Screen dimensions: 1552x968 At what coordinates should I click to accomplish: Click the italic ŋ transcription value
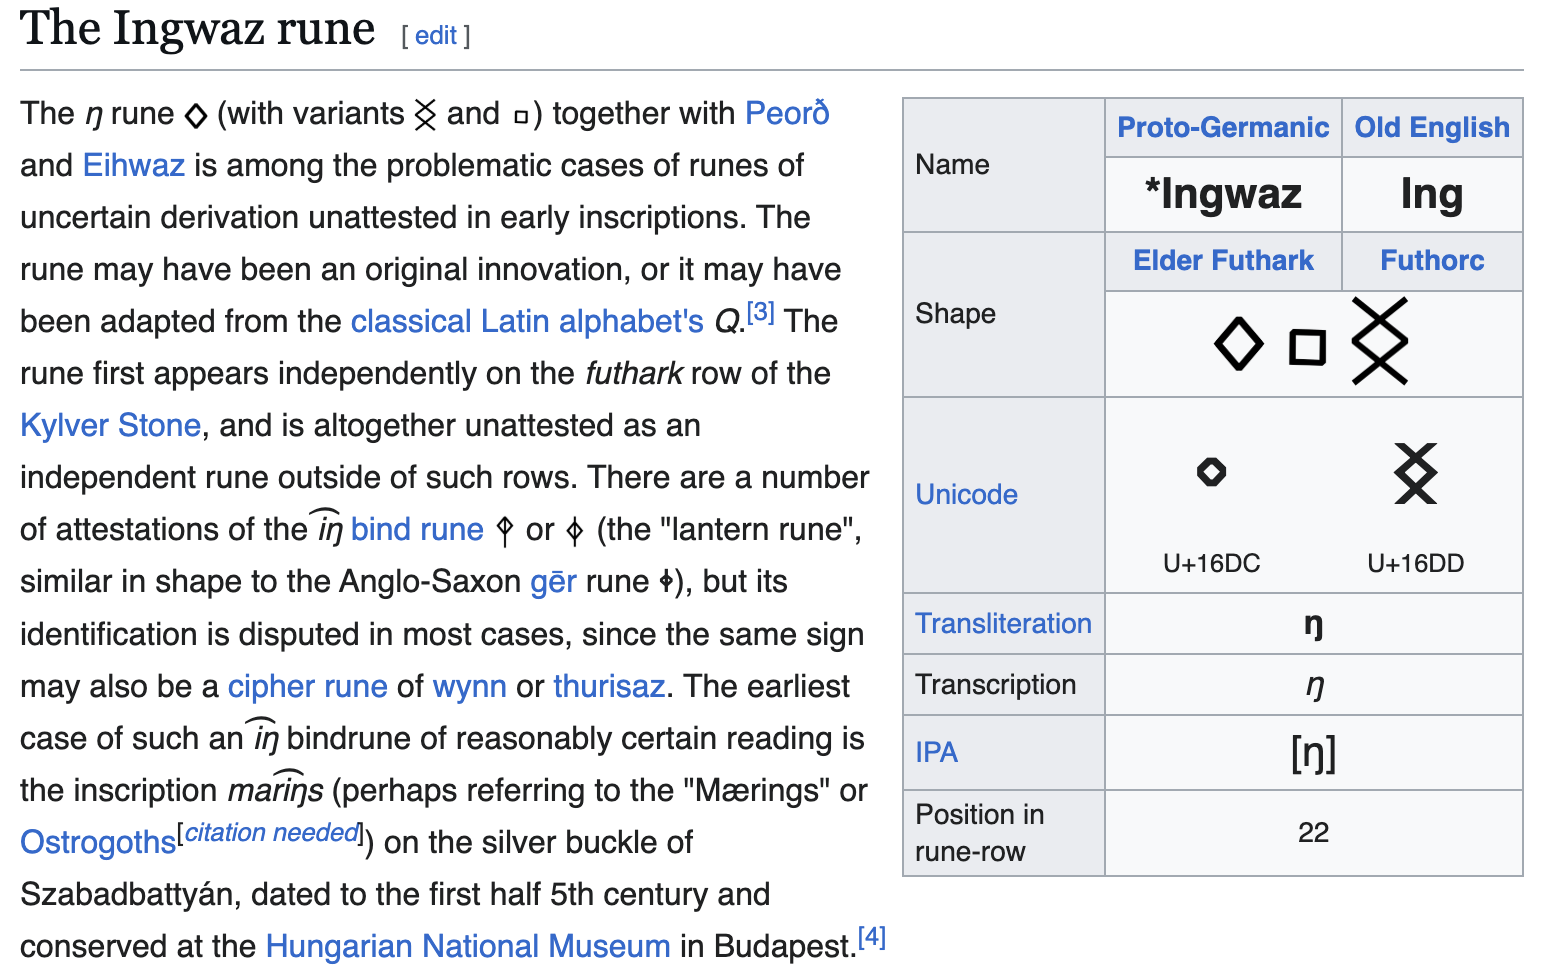(1315, 686)
